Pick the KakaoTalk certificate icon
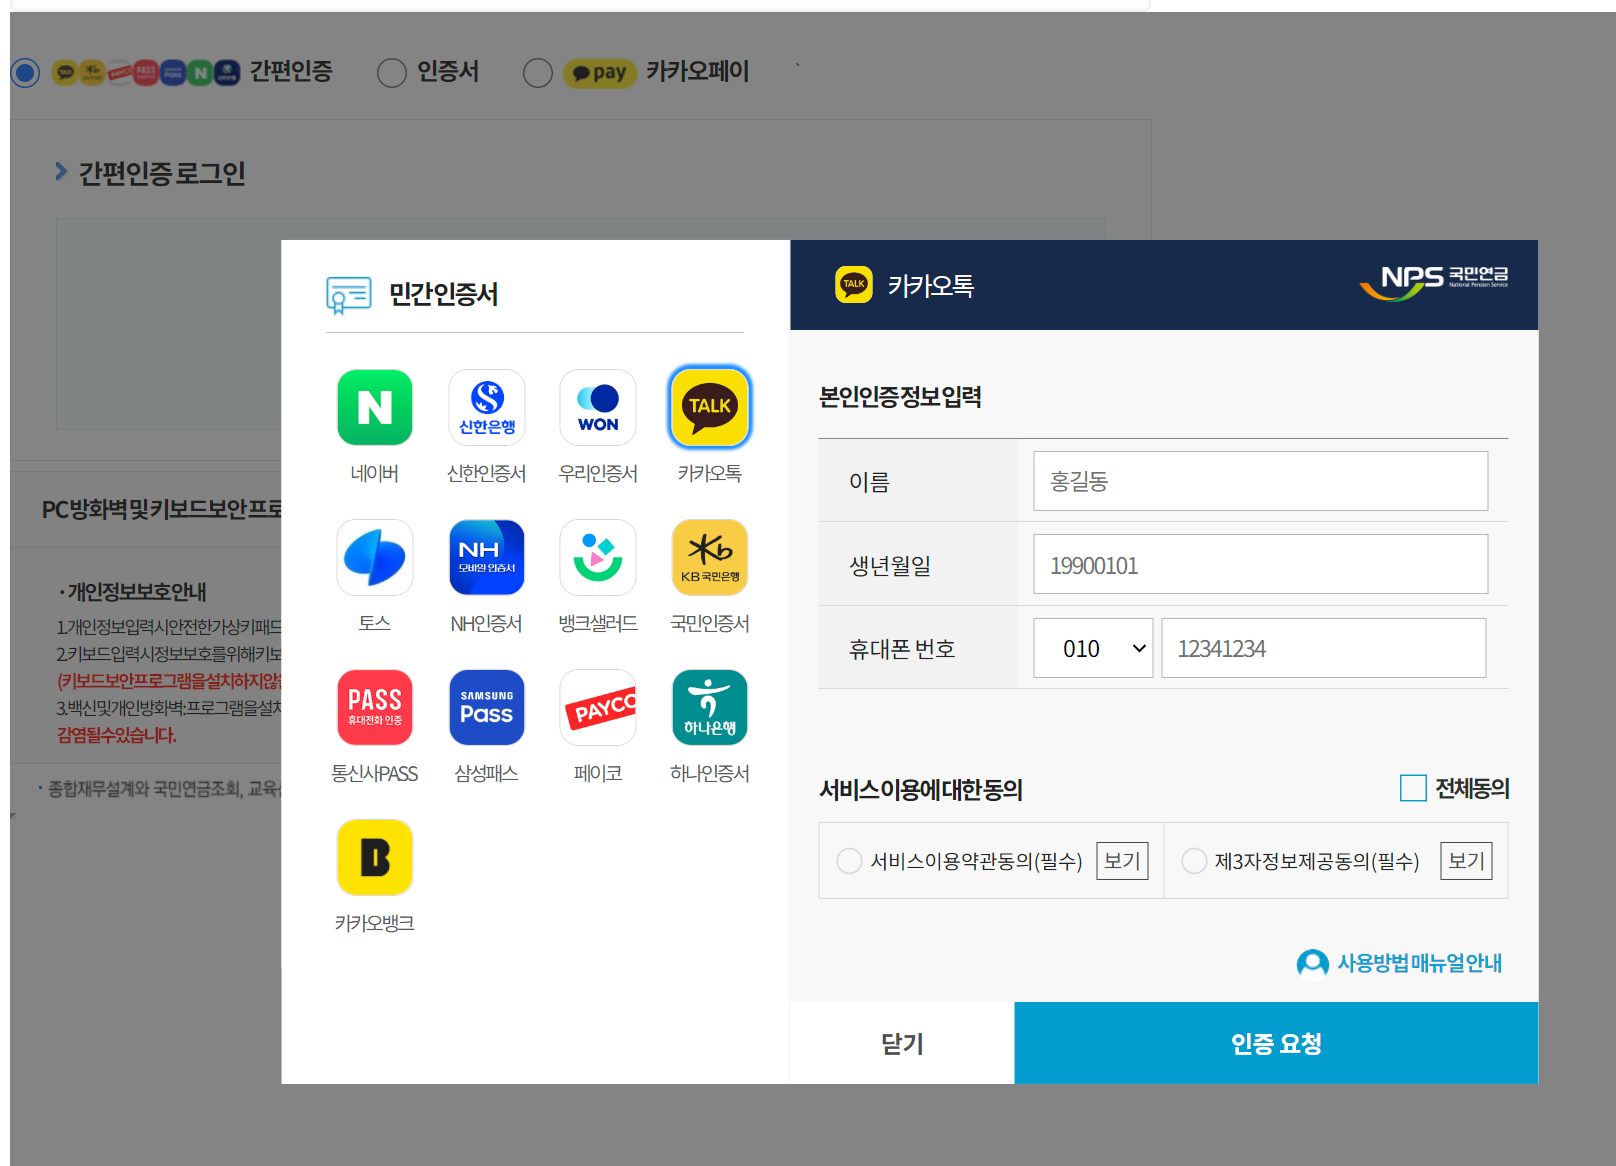This screenshot has height=1166, width=1616. 710,407
